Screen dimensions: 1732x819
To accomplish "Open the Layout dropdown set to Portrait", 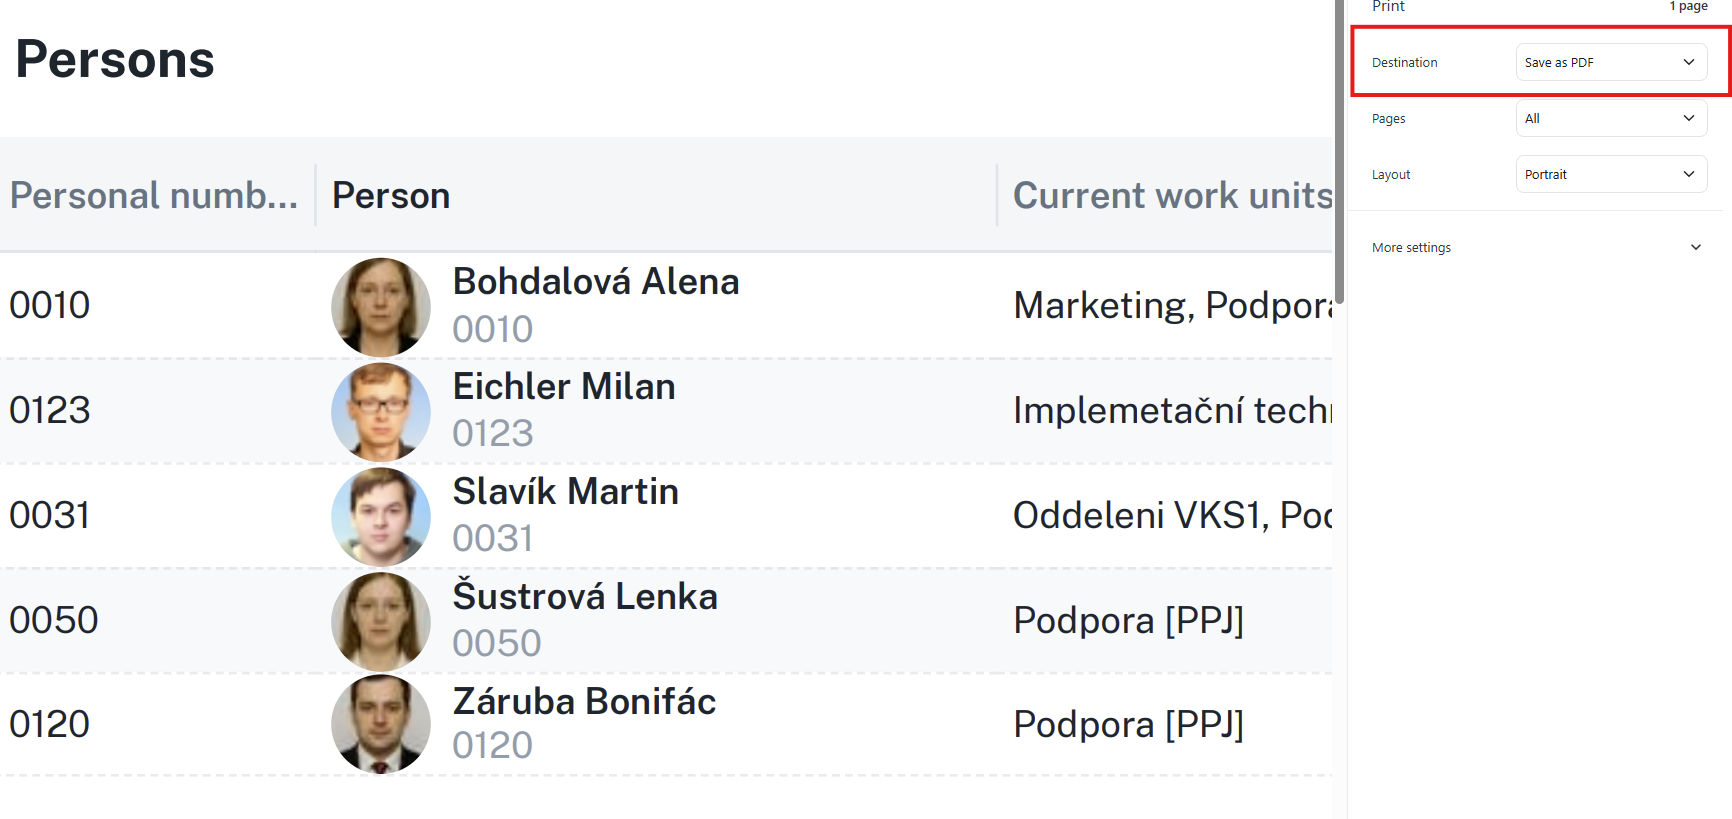I will [x=1610, y=174].
